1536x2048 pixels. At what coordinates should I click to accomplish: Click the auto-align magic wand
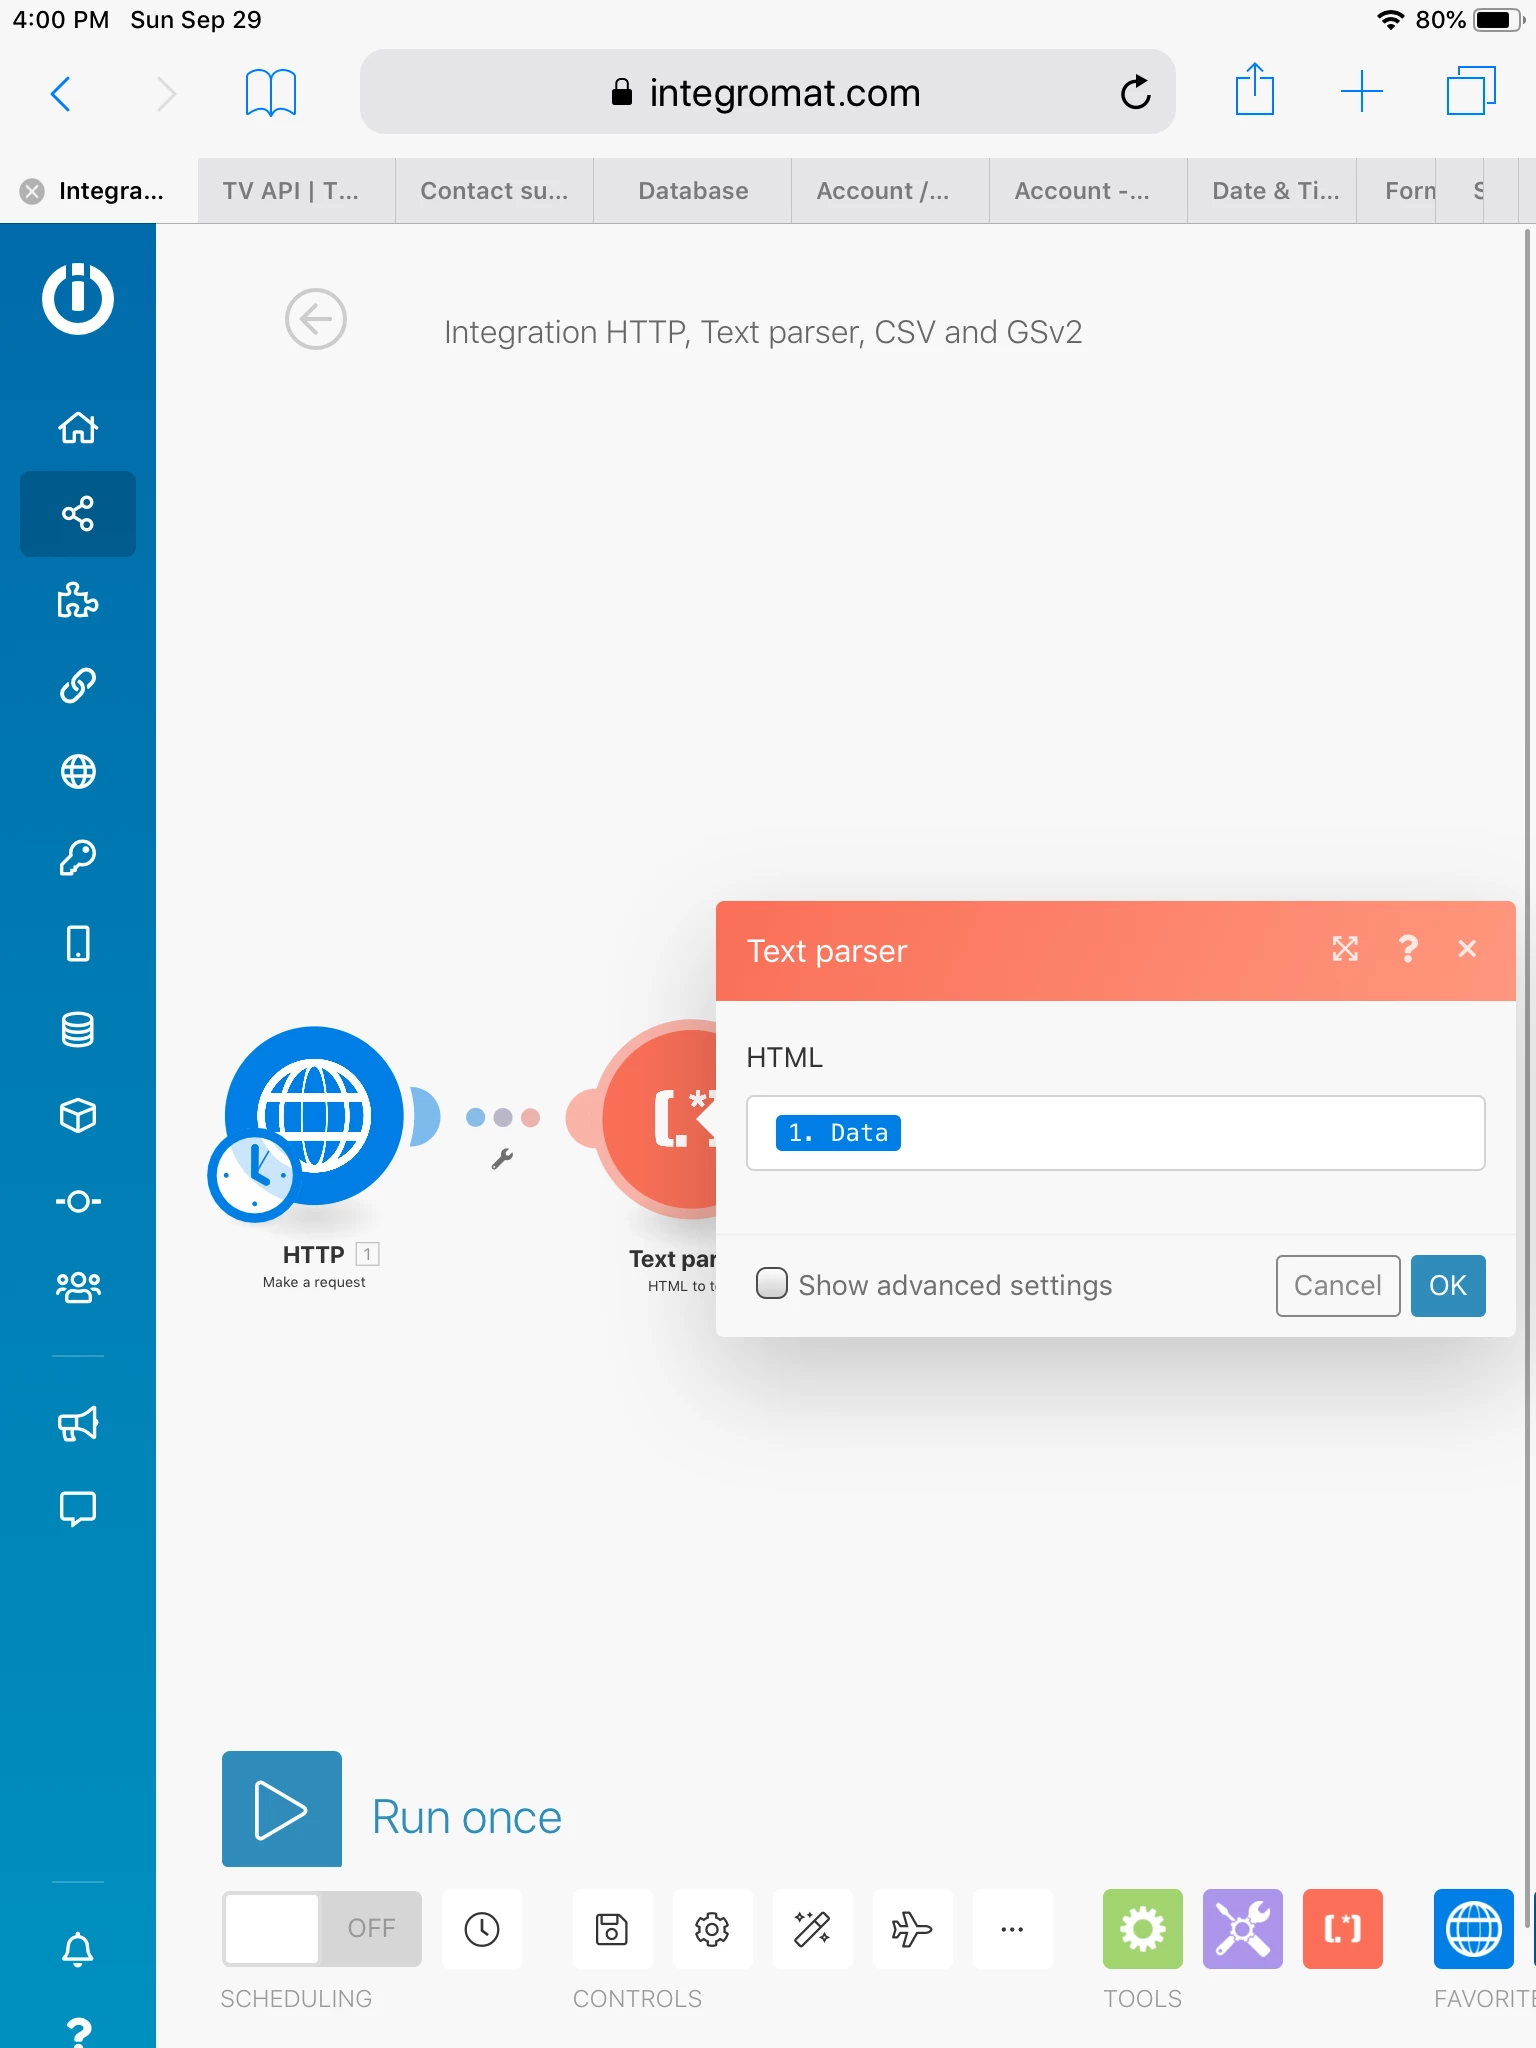(812, 1929)
